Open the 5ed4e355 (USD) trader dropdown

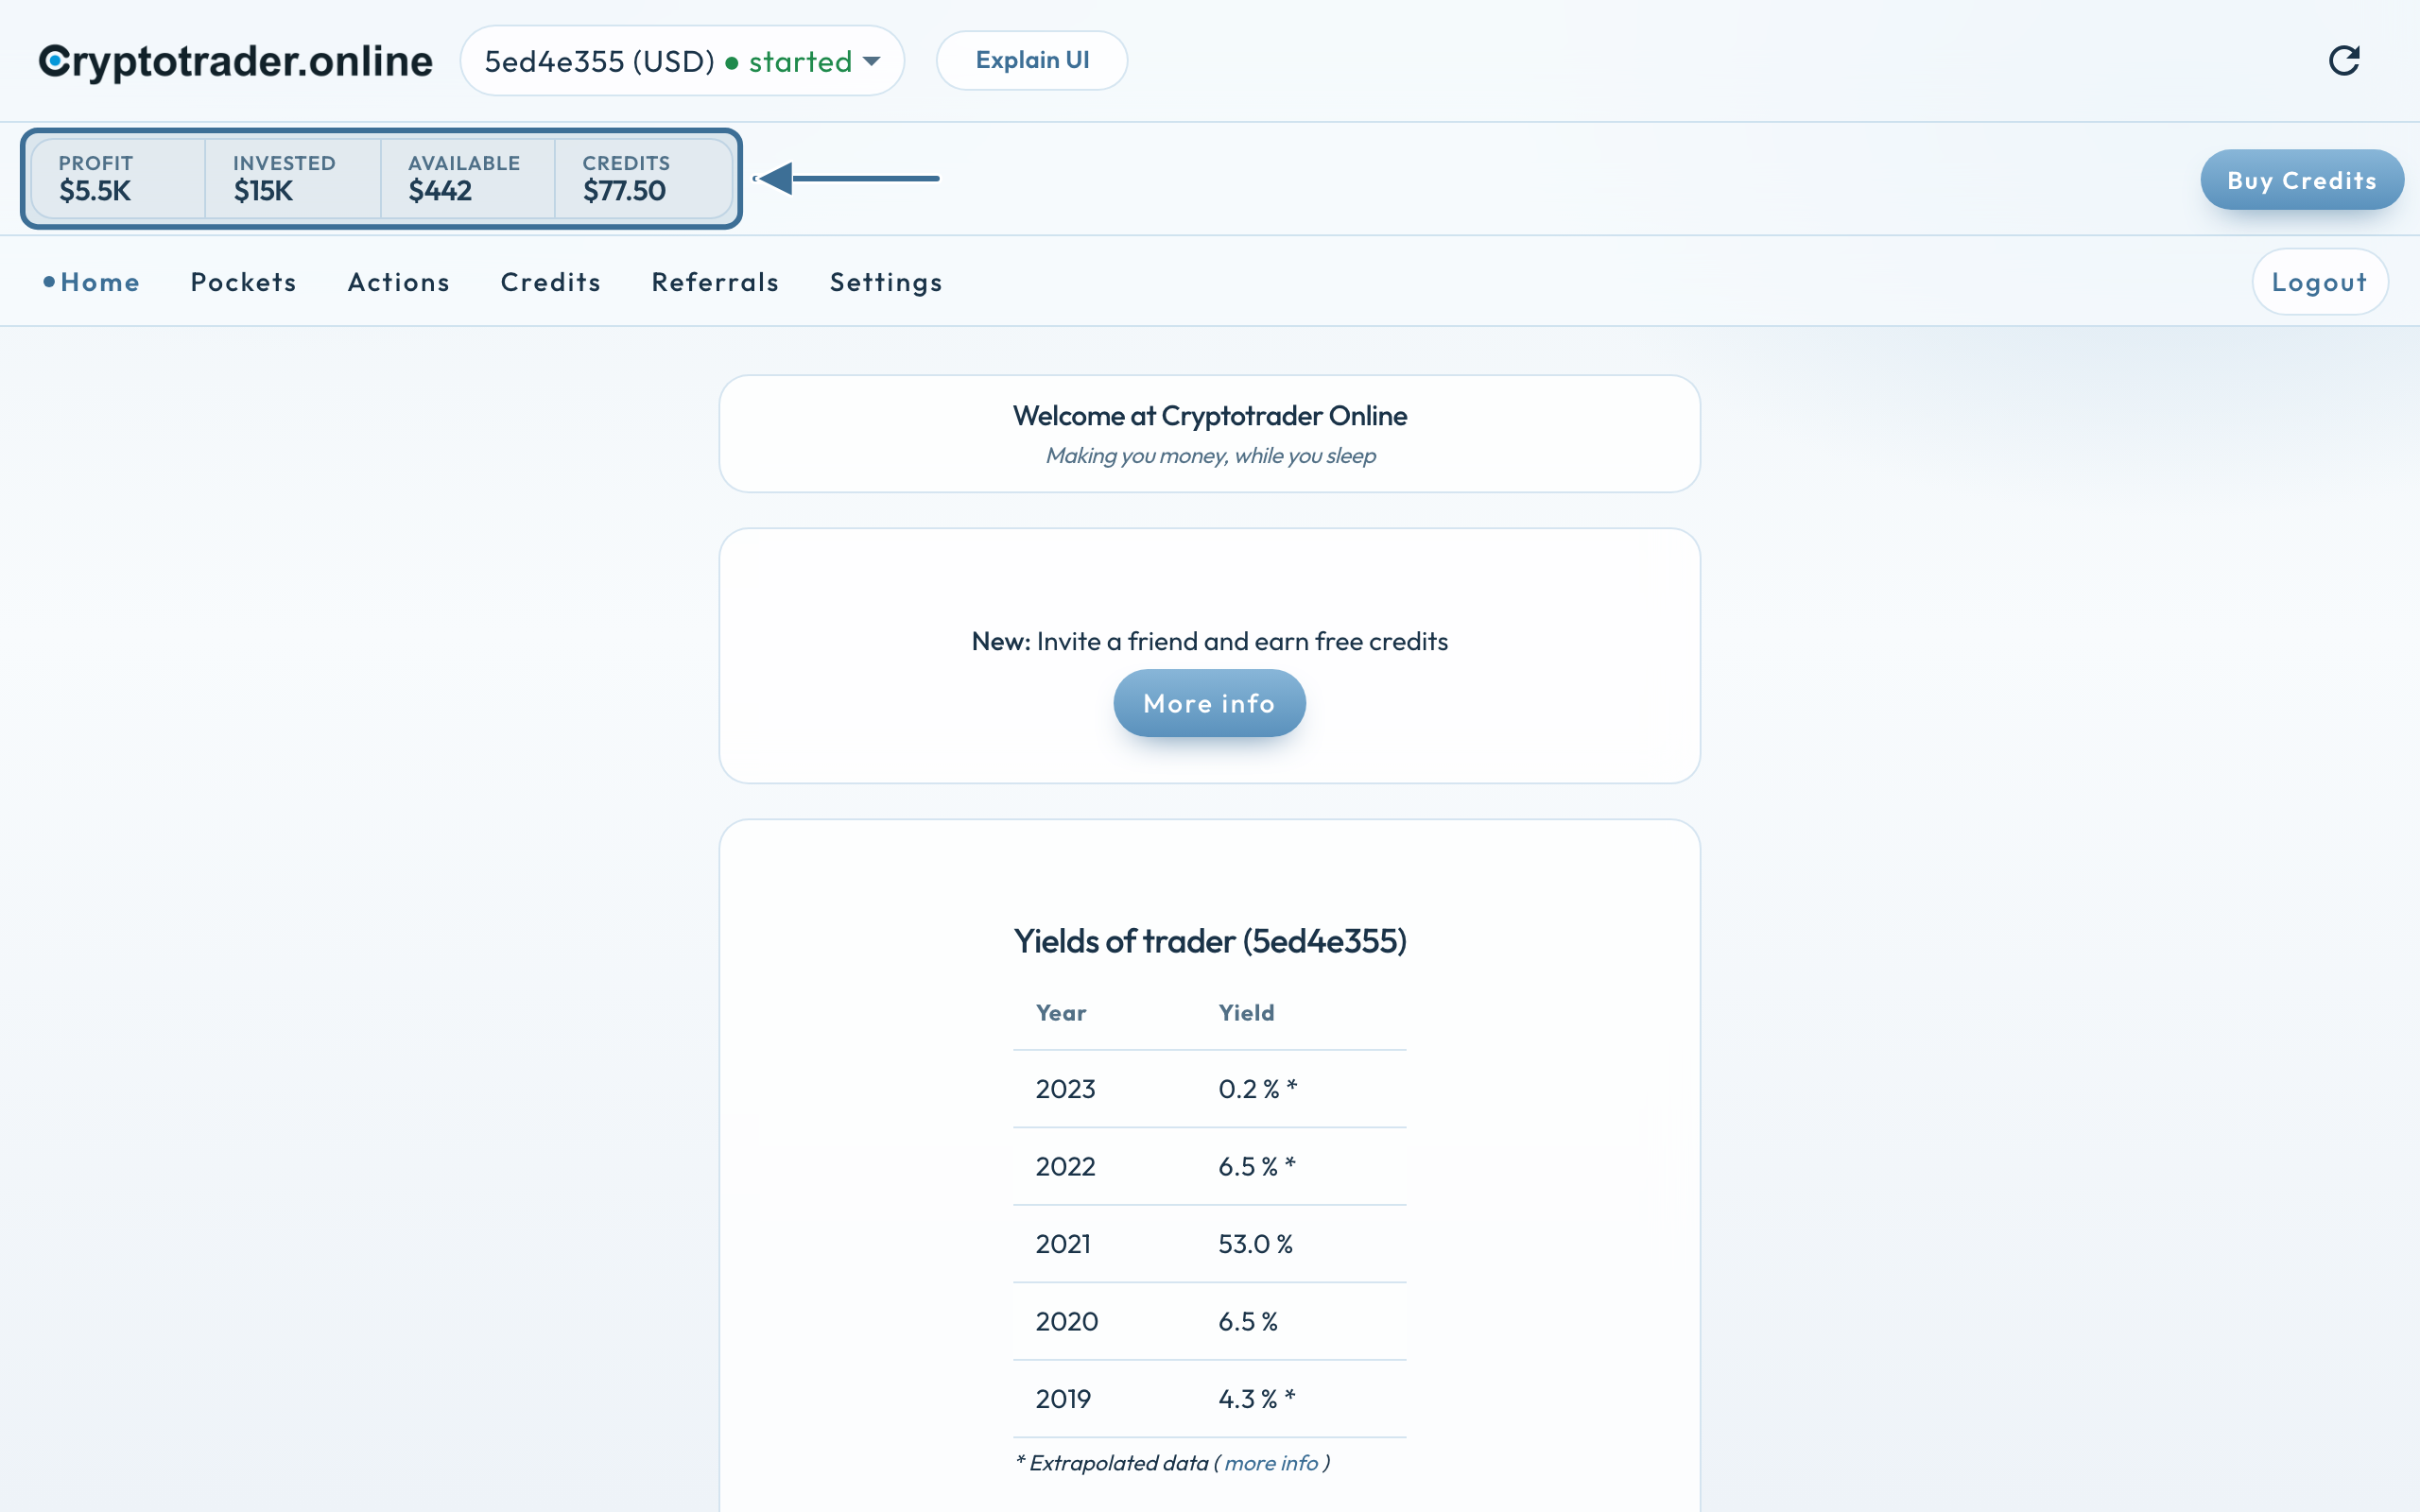[682, 61]
